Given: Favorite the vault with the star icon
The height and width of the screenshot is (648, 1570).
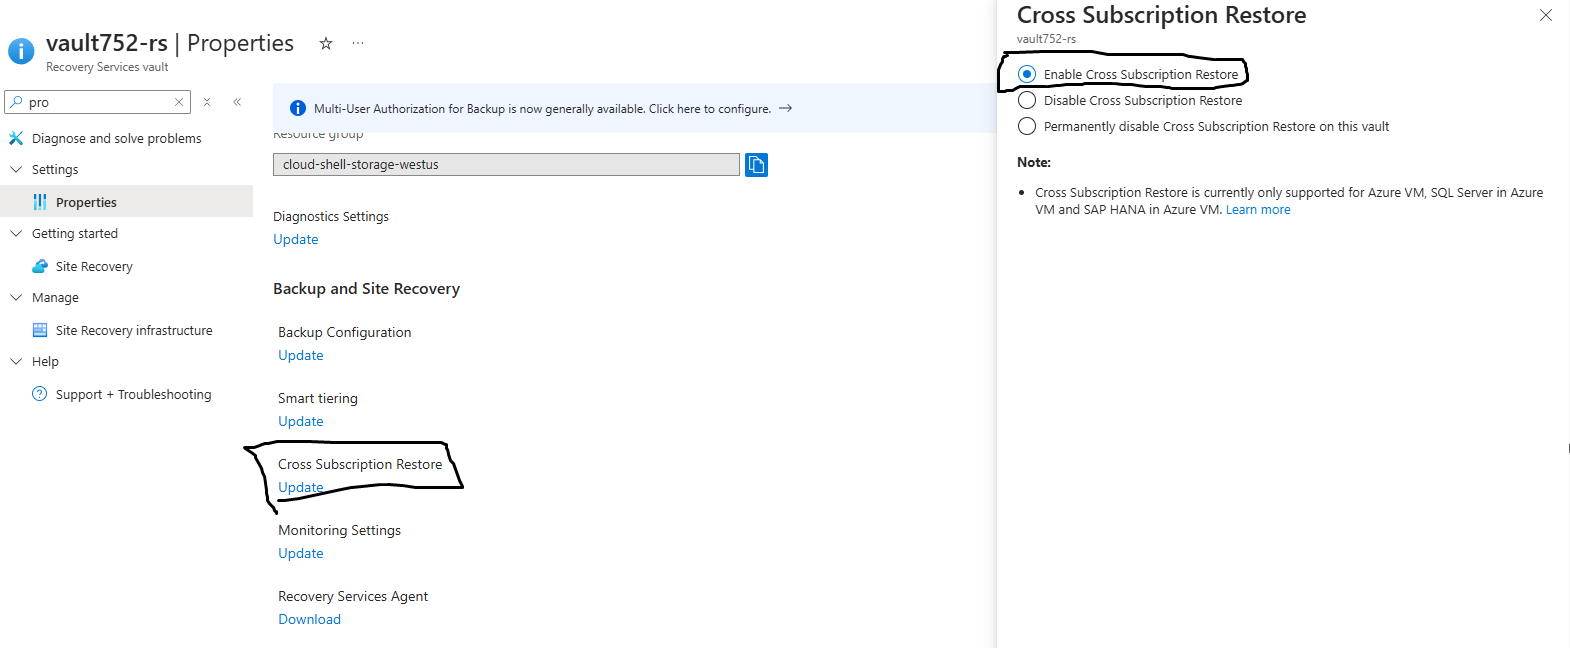Looking at the screenshot, I should [326, 43].
